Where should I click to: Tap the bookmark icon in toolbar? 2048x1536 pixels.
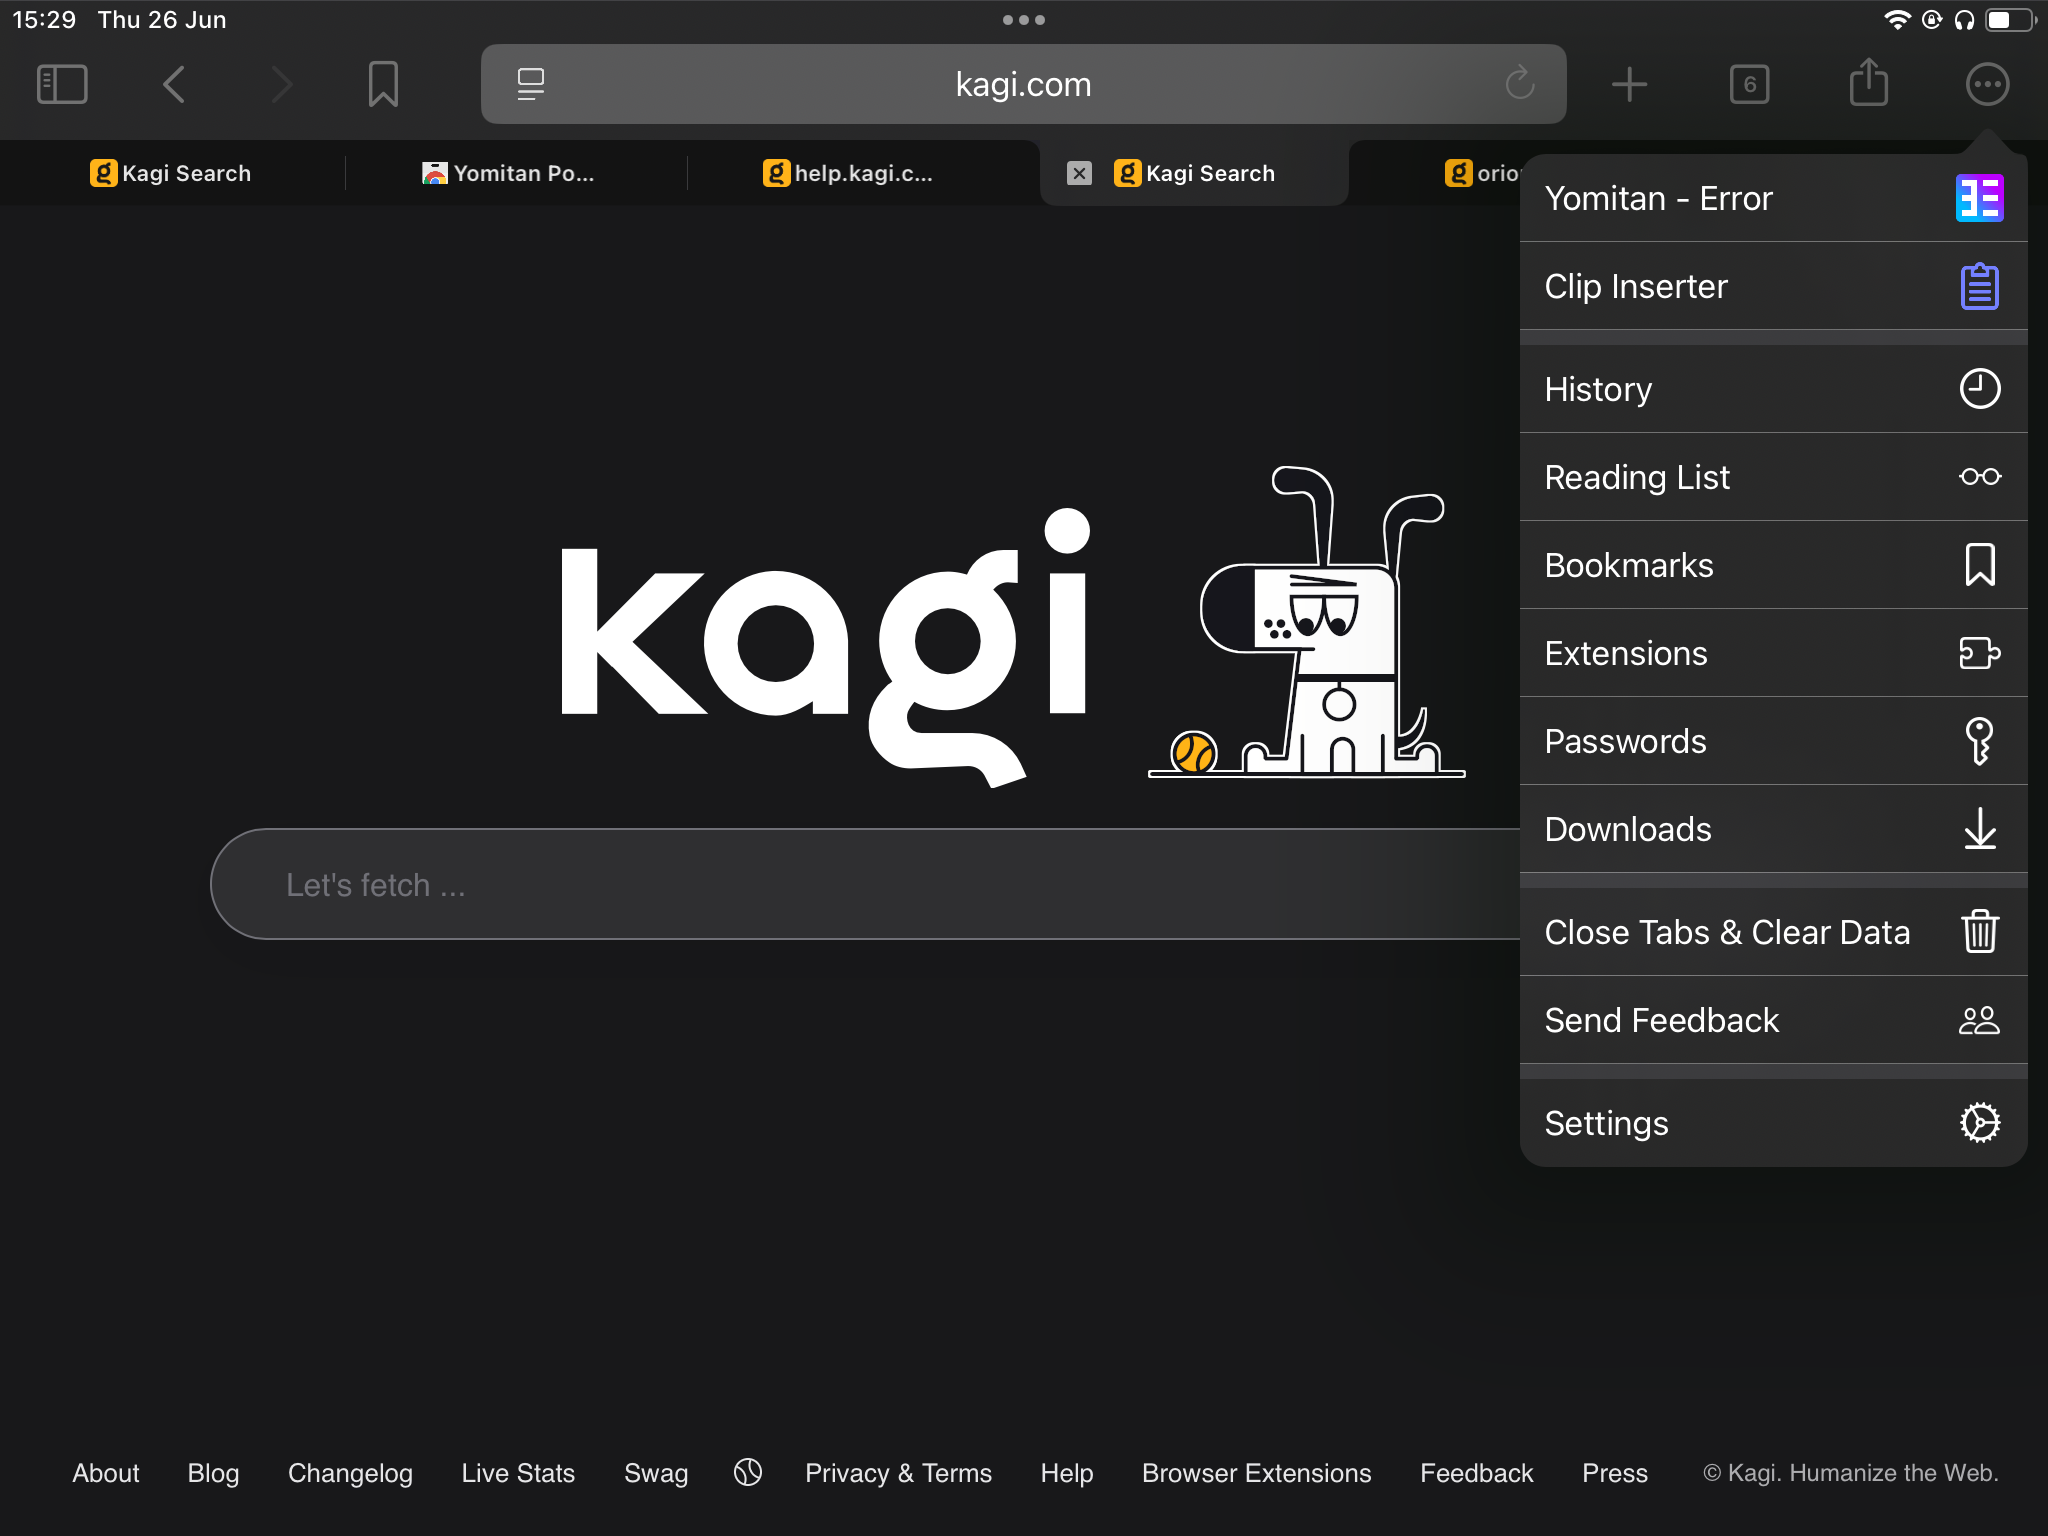click(x=383, y=84)
